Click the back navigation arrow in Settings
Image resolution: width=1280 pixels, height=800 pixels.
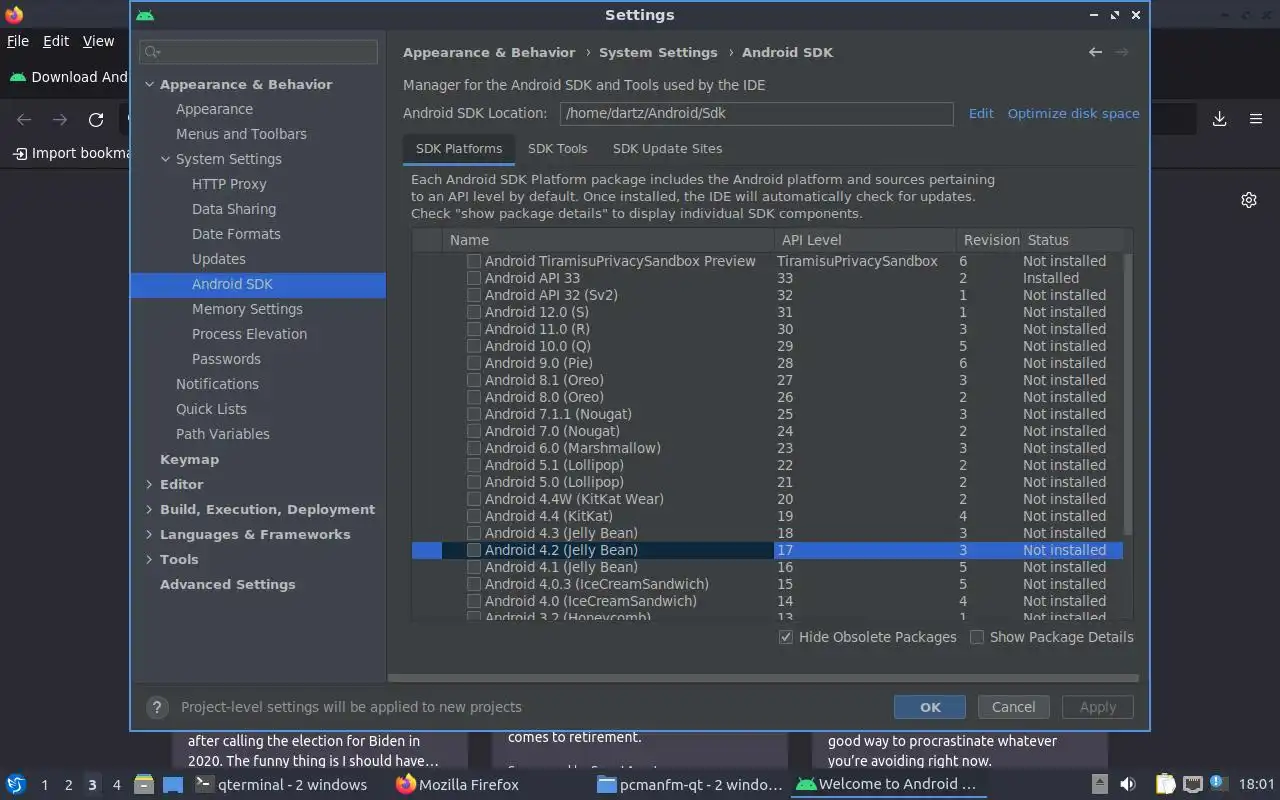[x=1095, y=52]
